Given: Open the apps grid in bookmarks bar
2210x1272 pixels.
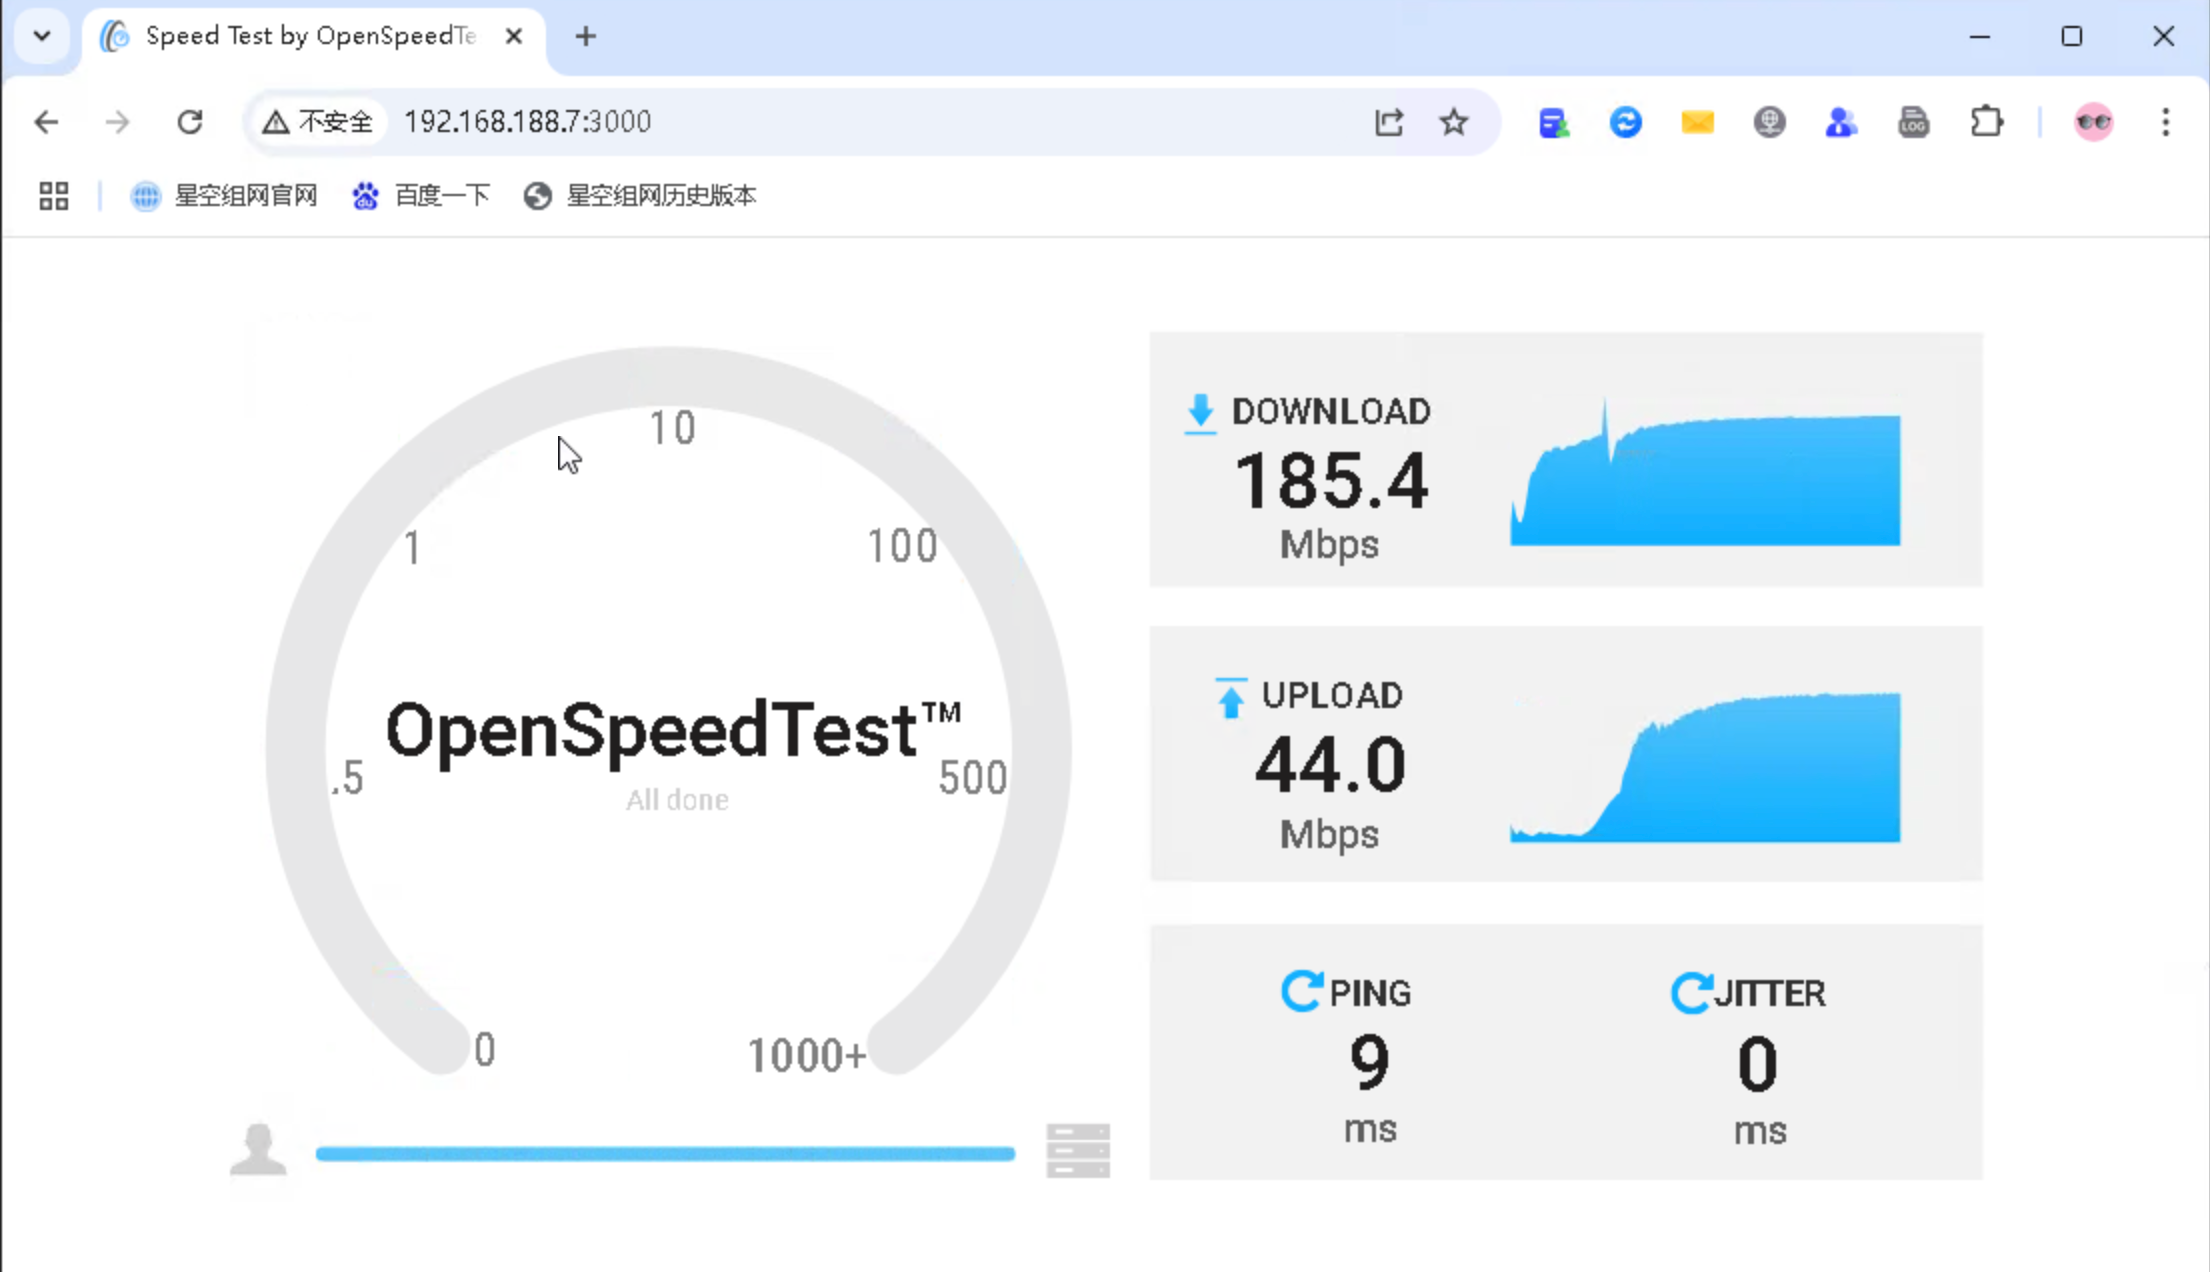Looking at the screenshot, I should pos(54,196).
